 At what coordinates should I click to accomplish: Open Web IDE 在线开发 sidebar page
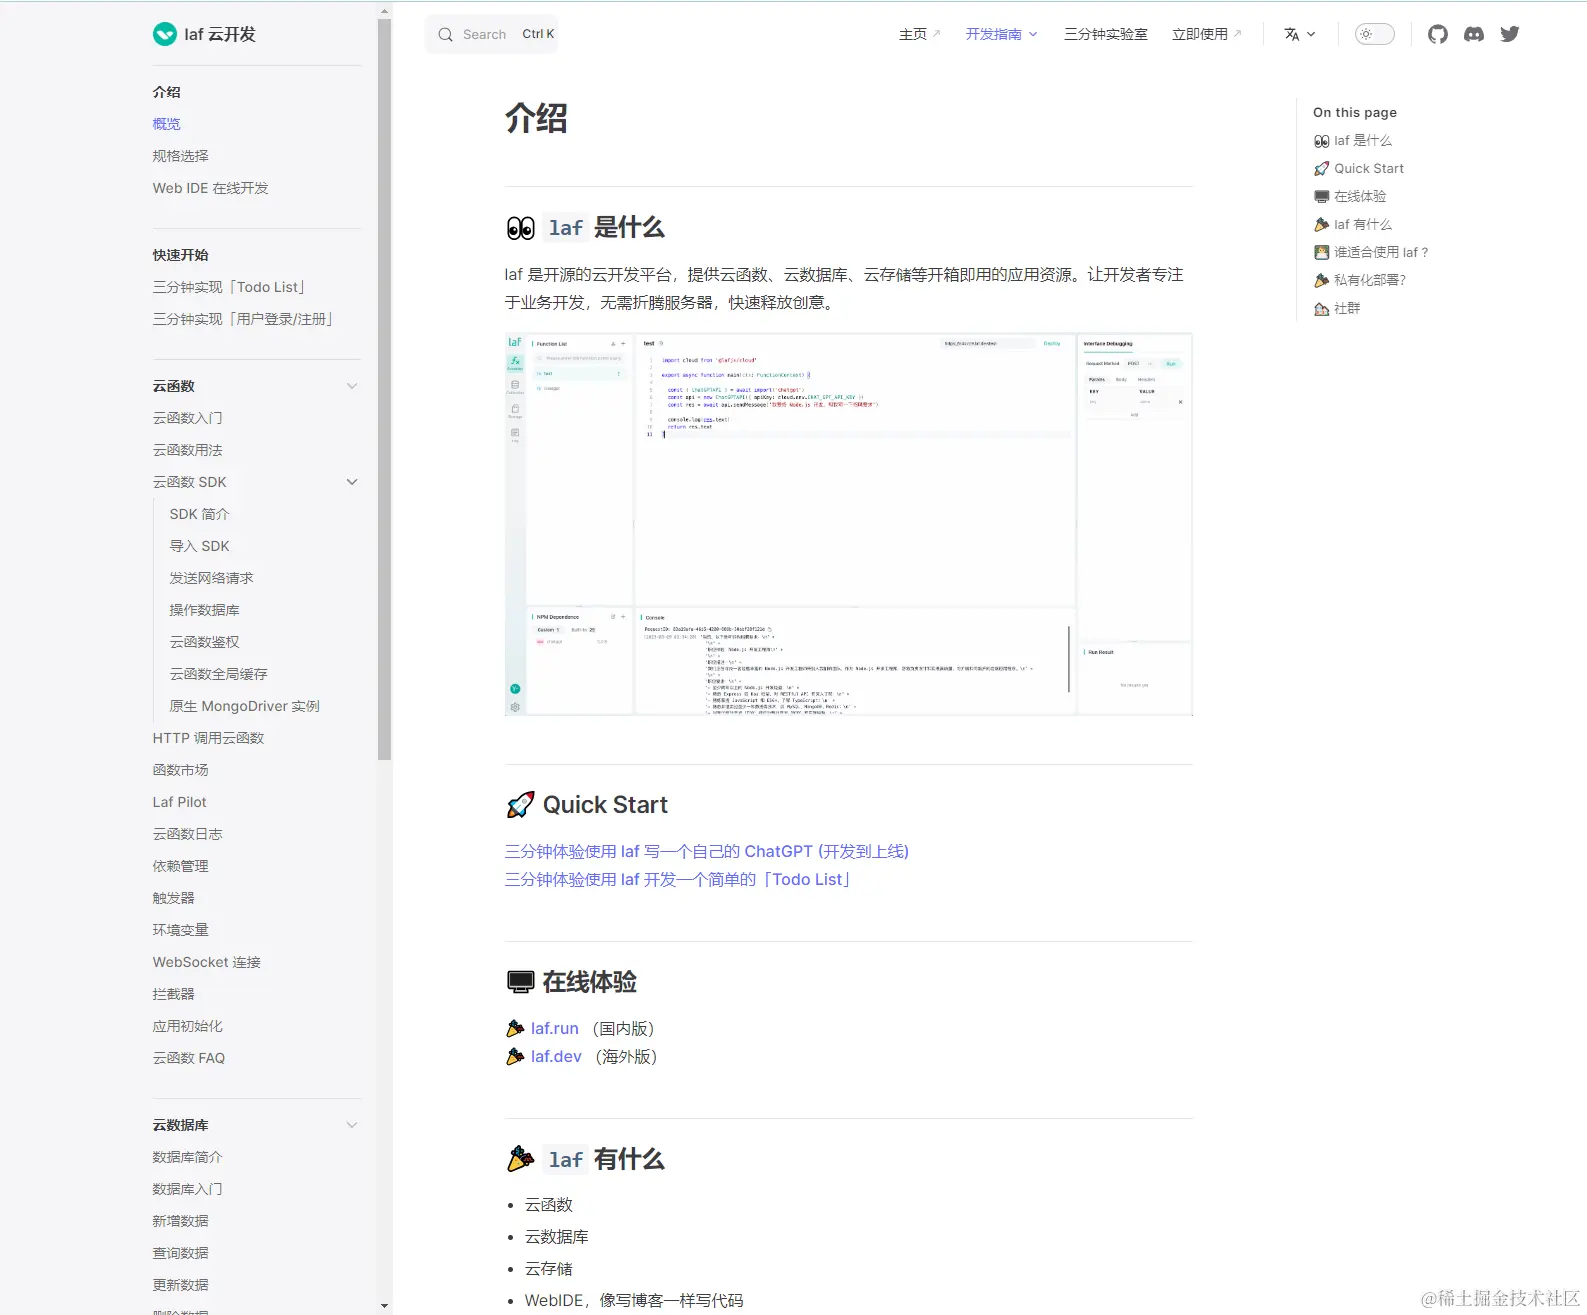pyautogui.click(x=211, y=188)
